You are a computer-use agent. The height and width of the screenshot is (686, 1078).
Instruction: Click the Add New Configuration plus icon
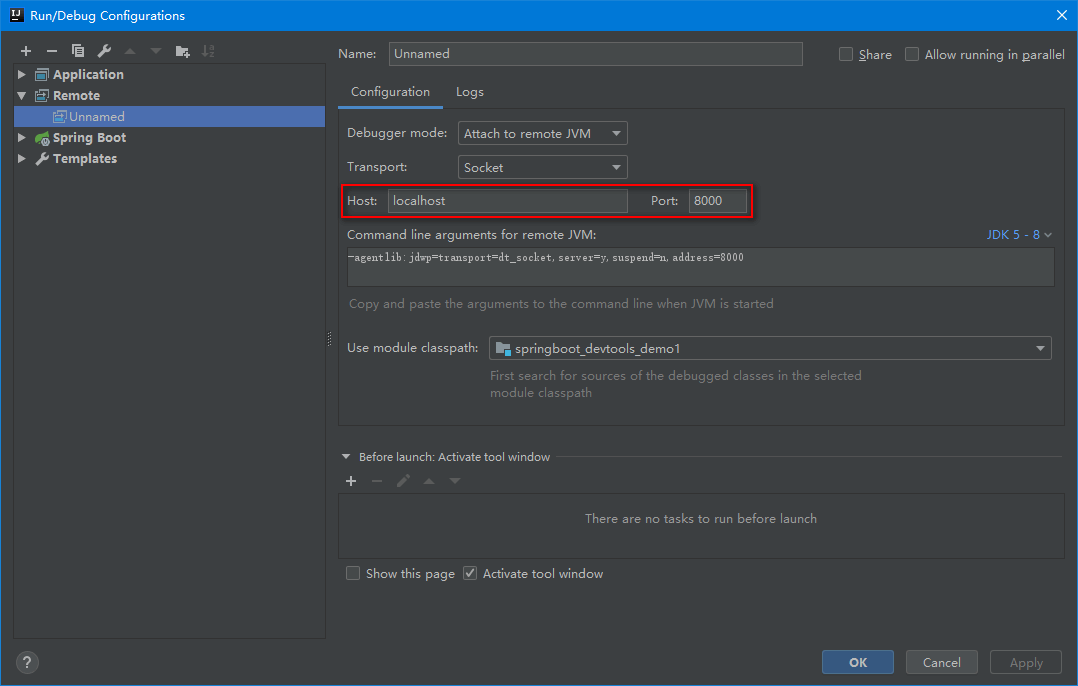(26, 51)
